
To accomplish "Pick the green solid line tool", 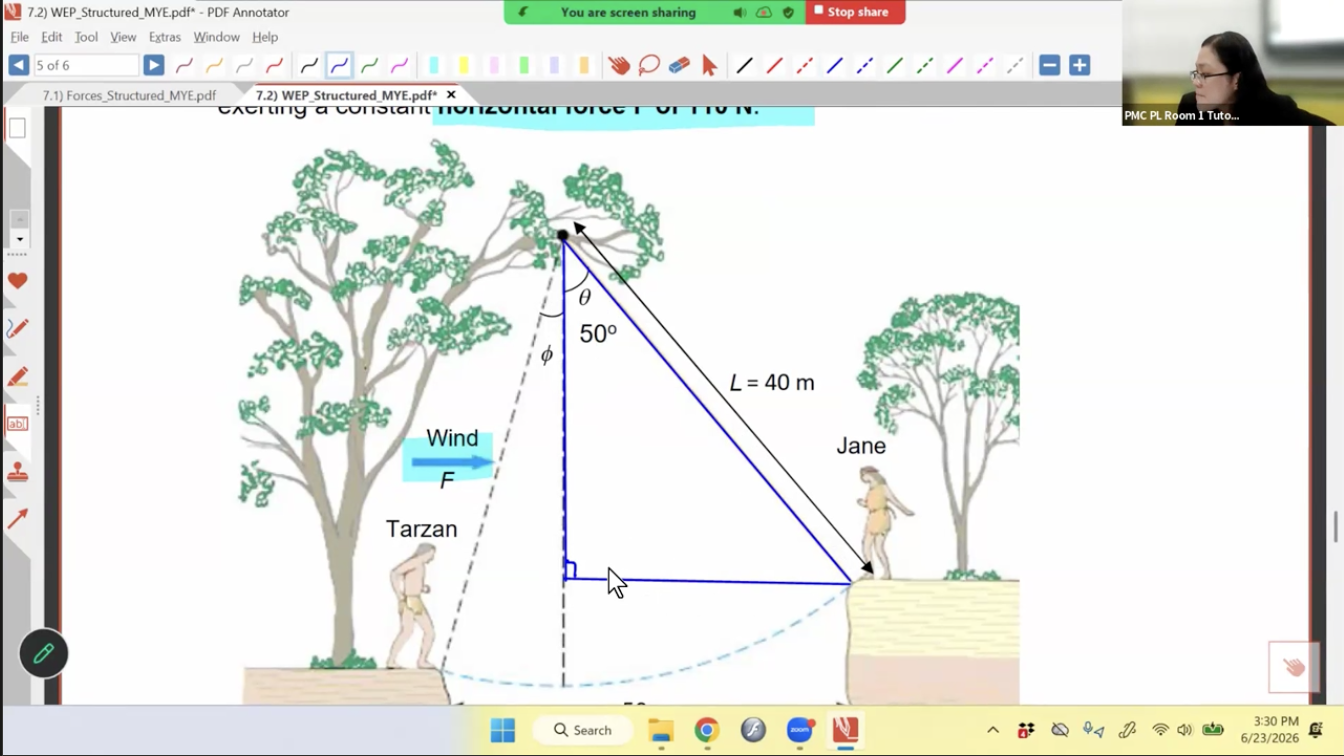I will [x=894, y=65].
